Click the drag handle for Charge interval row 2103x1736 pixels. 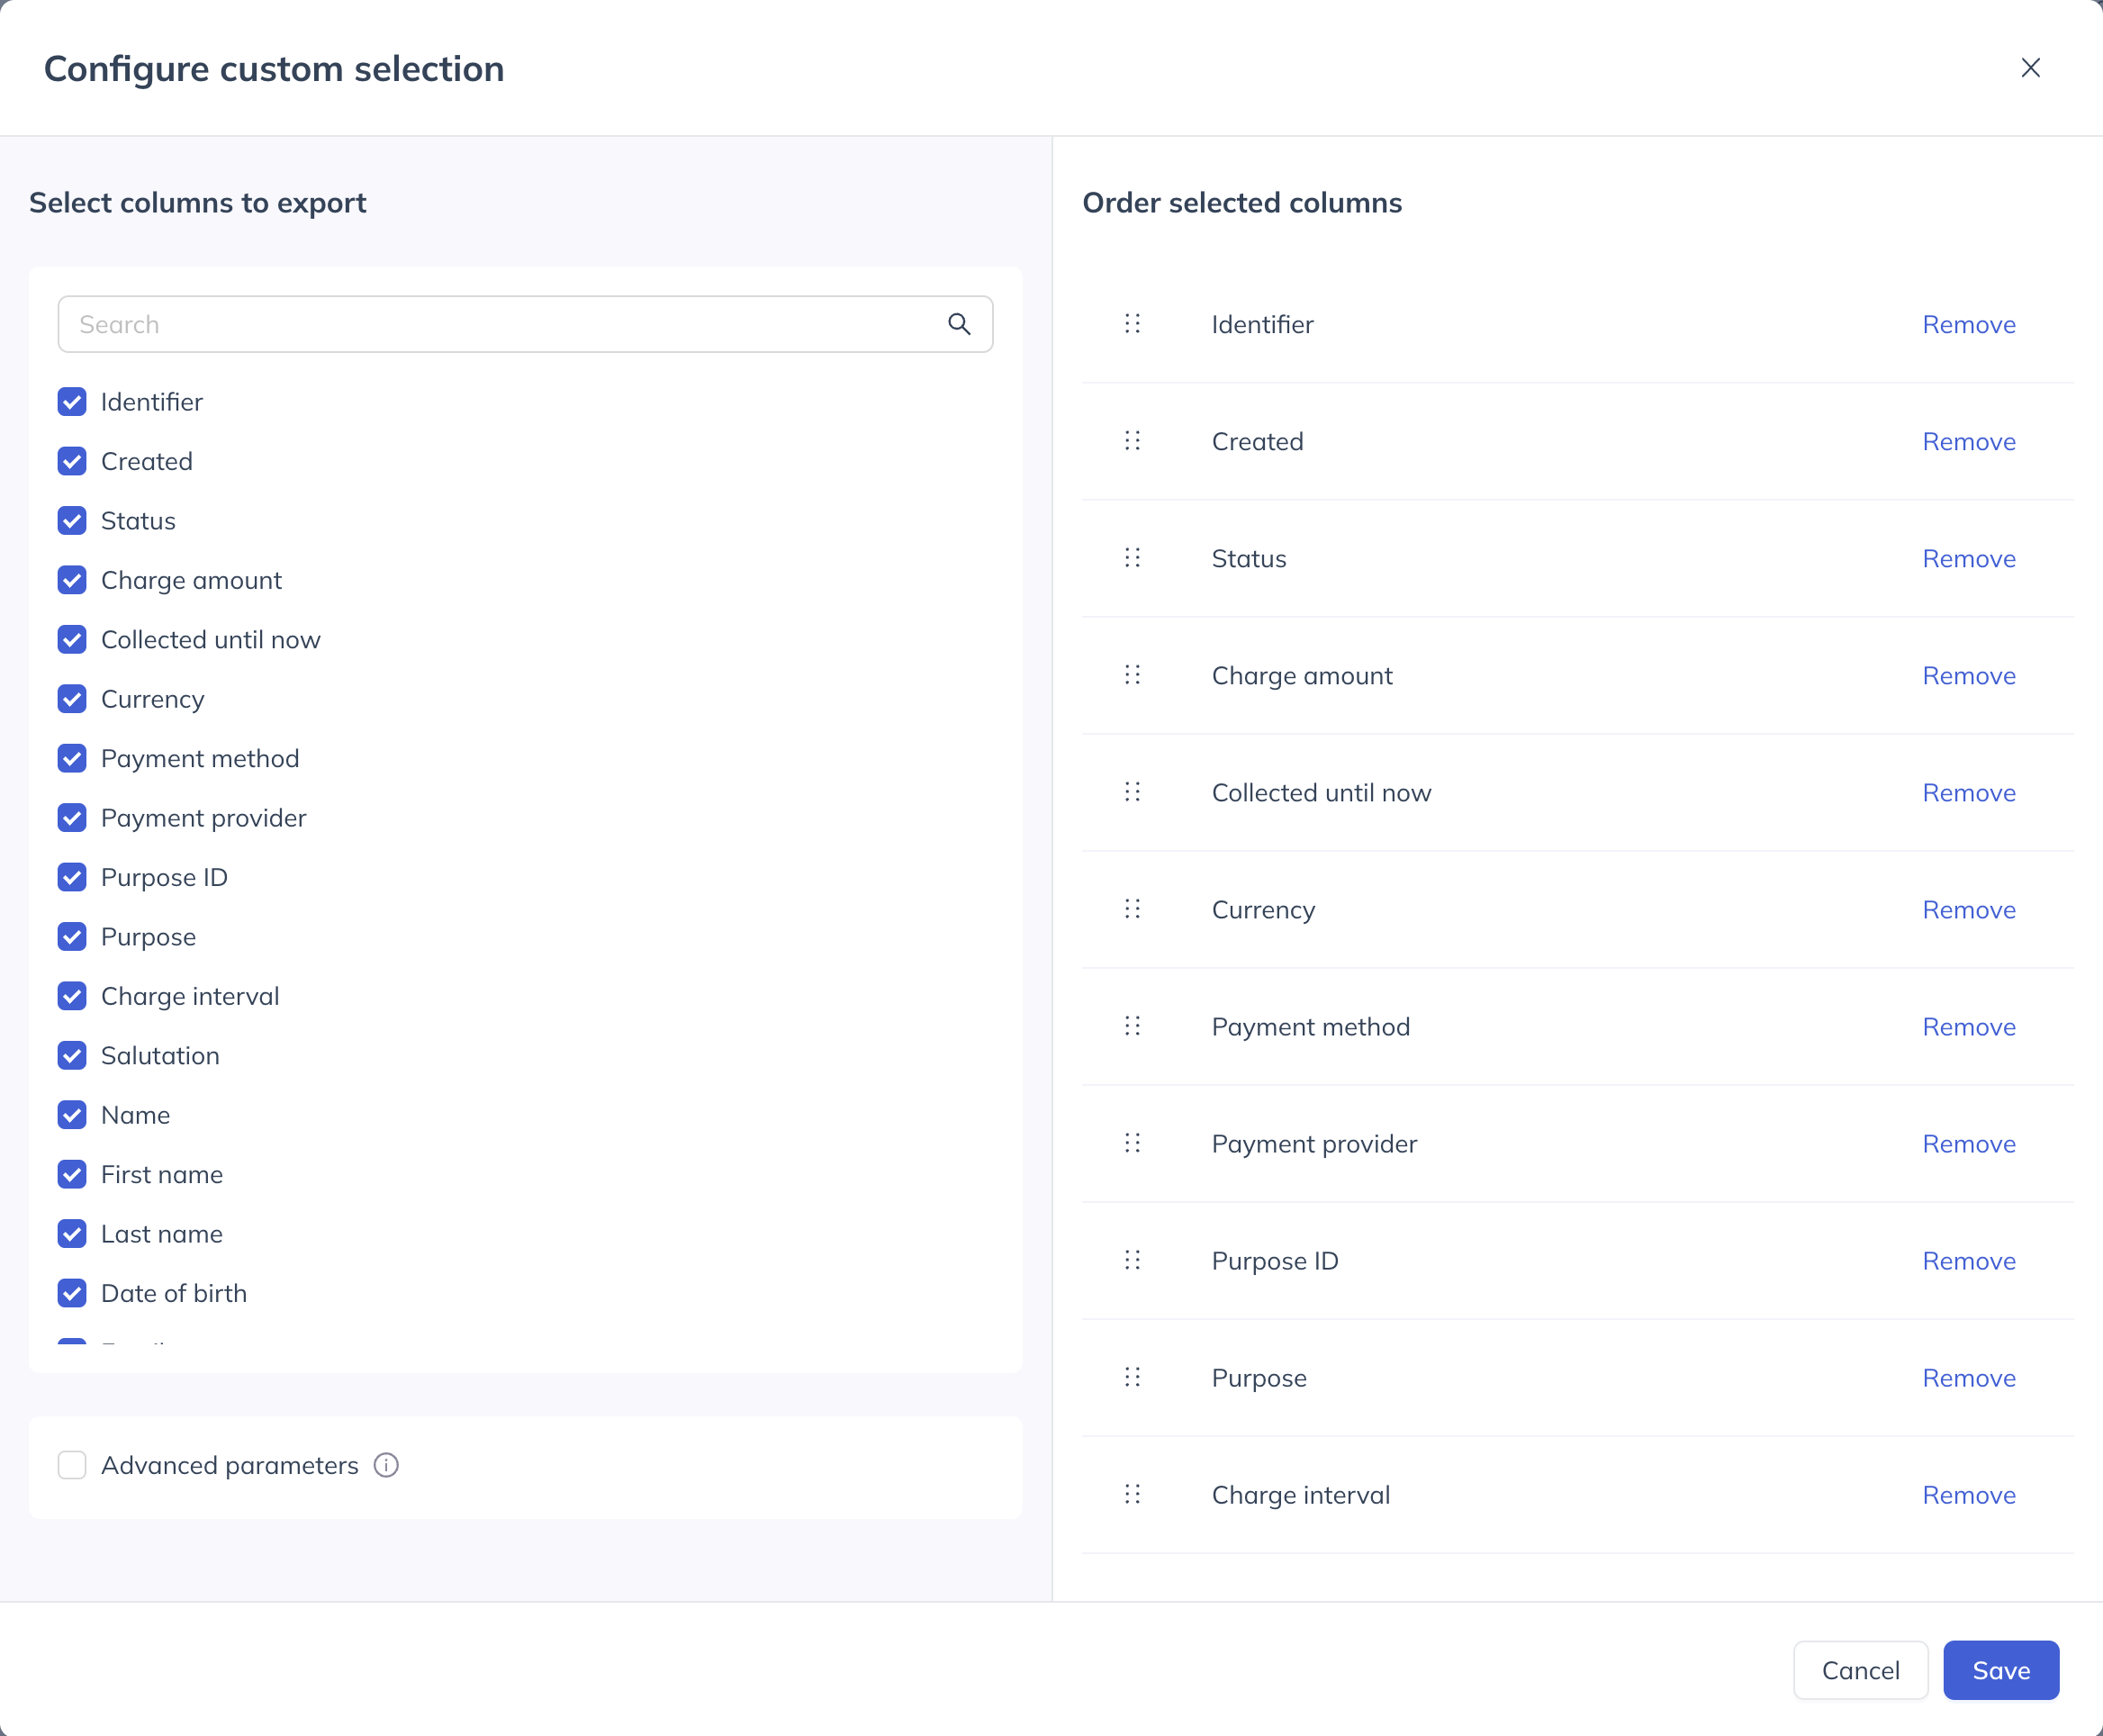pos(1132,1494)
